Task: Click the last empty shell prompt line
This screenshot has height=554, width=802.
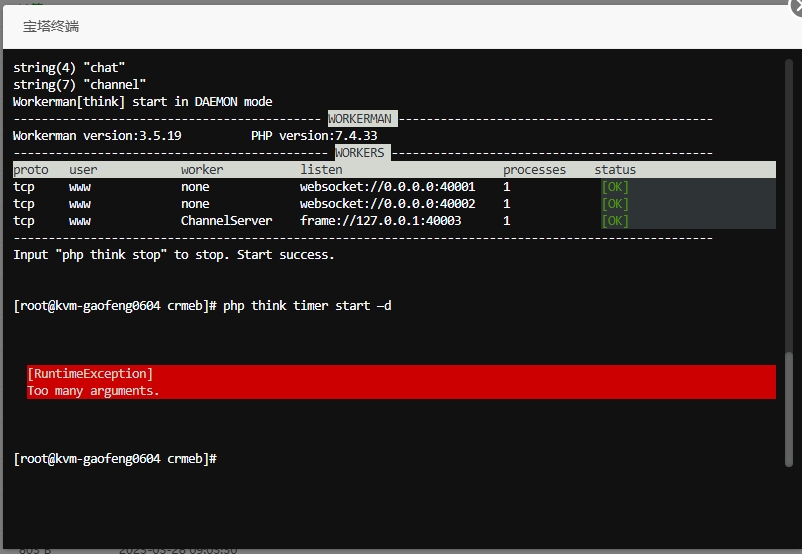Action: 115,458
